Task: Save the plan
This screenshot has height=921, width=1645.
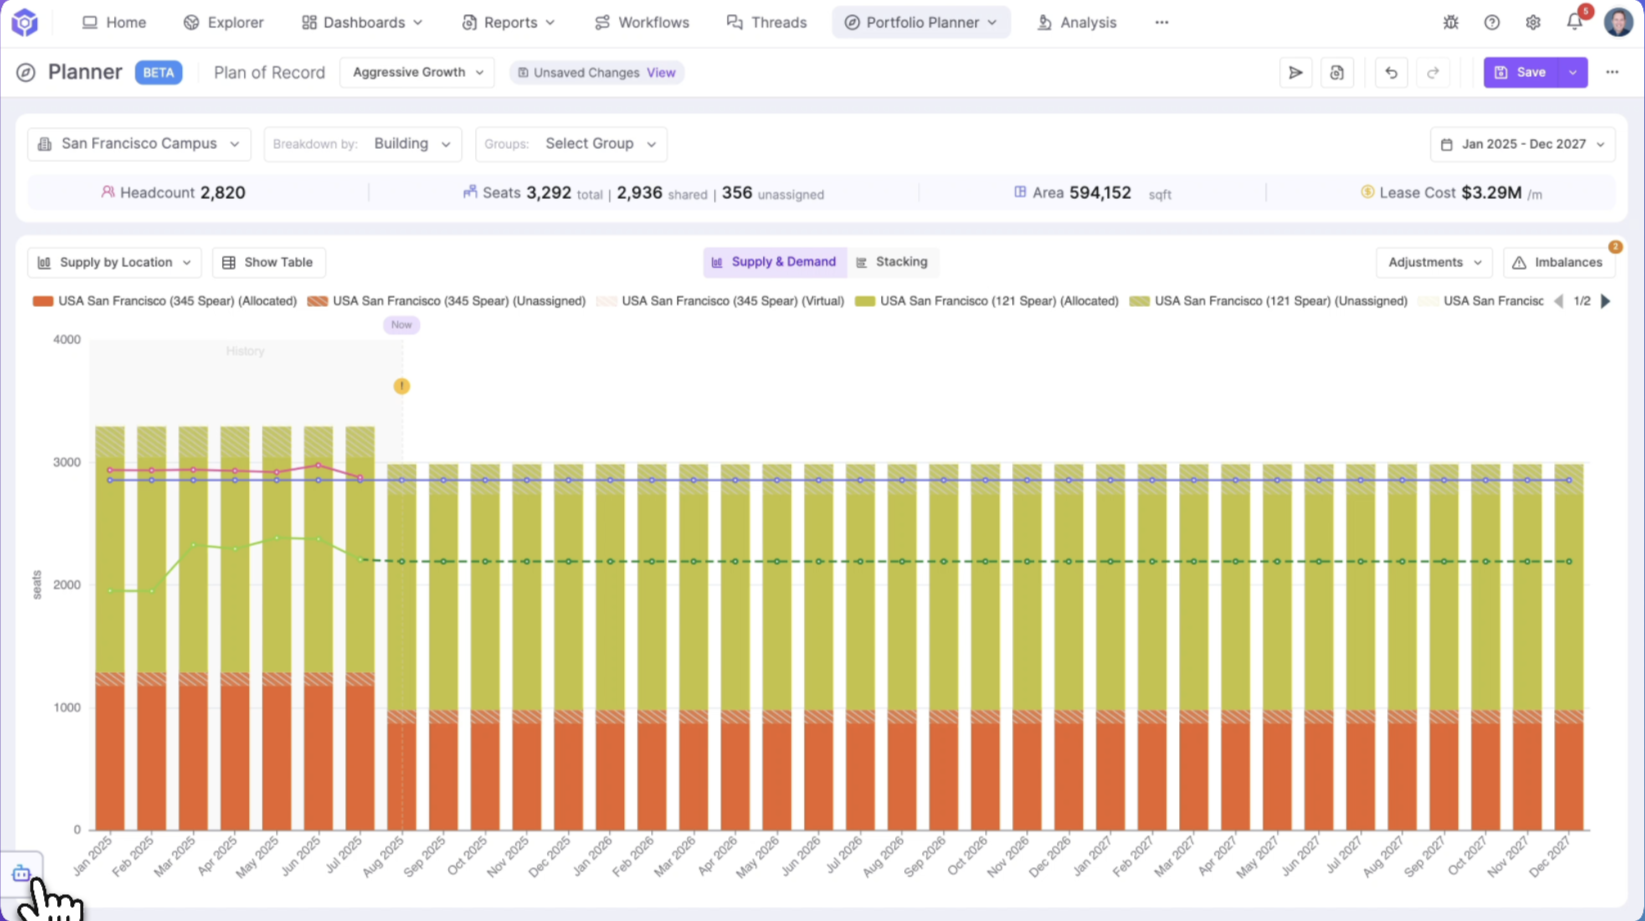Action: [1521, 72]
